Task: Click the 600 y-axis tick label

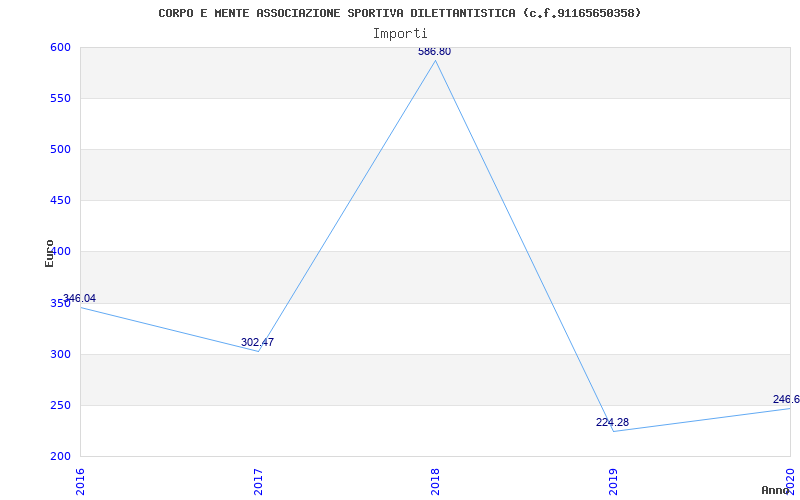Action: pyautogui.click(x=60, y=47)
